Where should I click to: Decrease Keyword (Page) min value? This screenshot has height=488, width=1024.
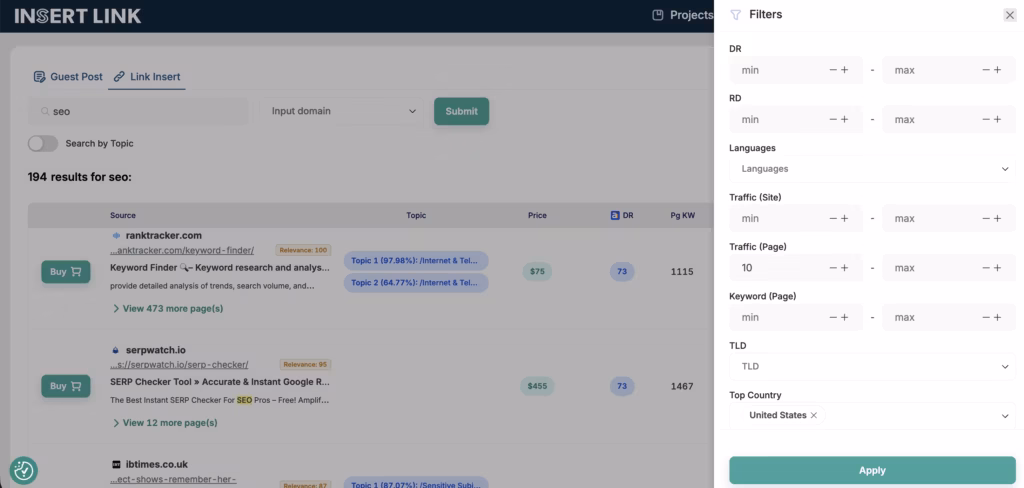(x=833, y=317)
